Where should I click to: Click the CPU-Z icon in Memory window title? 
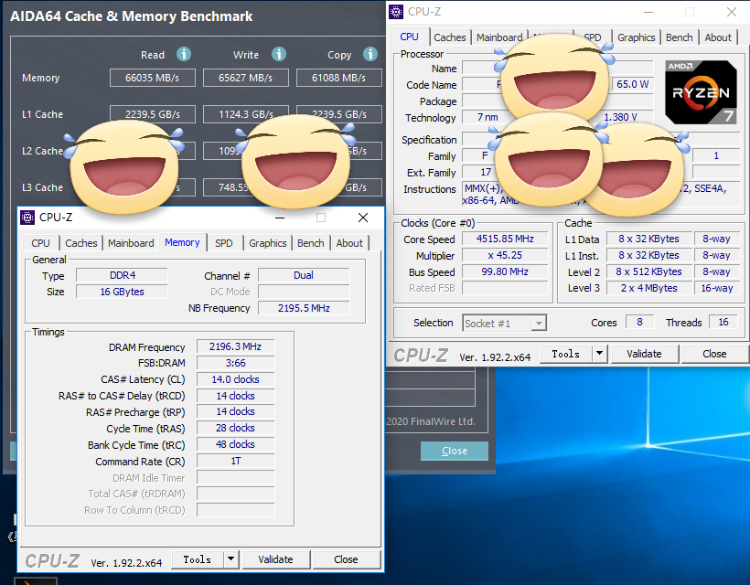[28, 218]
